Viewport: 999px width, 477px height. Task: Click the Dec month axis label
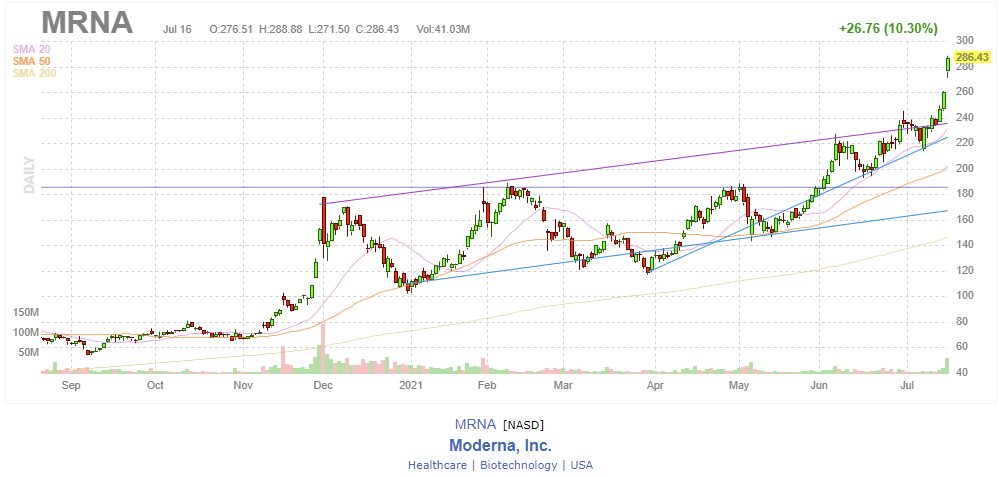[324, 385]
